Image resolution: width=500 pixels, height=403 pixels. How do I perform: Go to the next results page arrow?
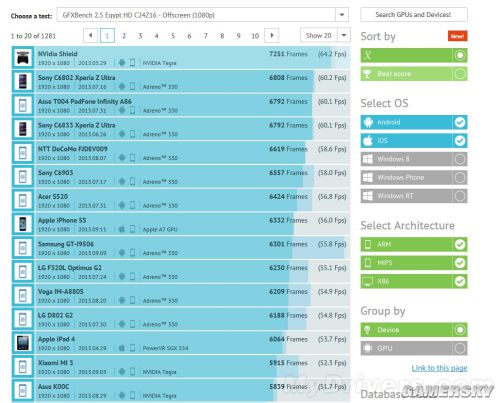pyautogui.click(x=272, y=35)
